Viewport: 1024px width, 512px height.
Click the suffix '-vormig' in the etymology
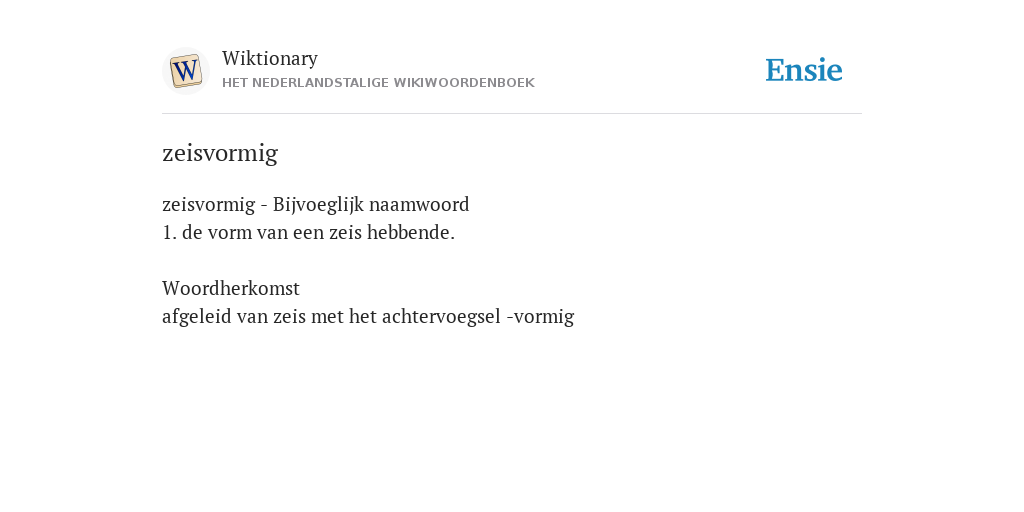pyautogui.click(x=540, y=317)
